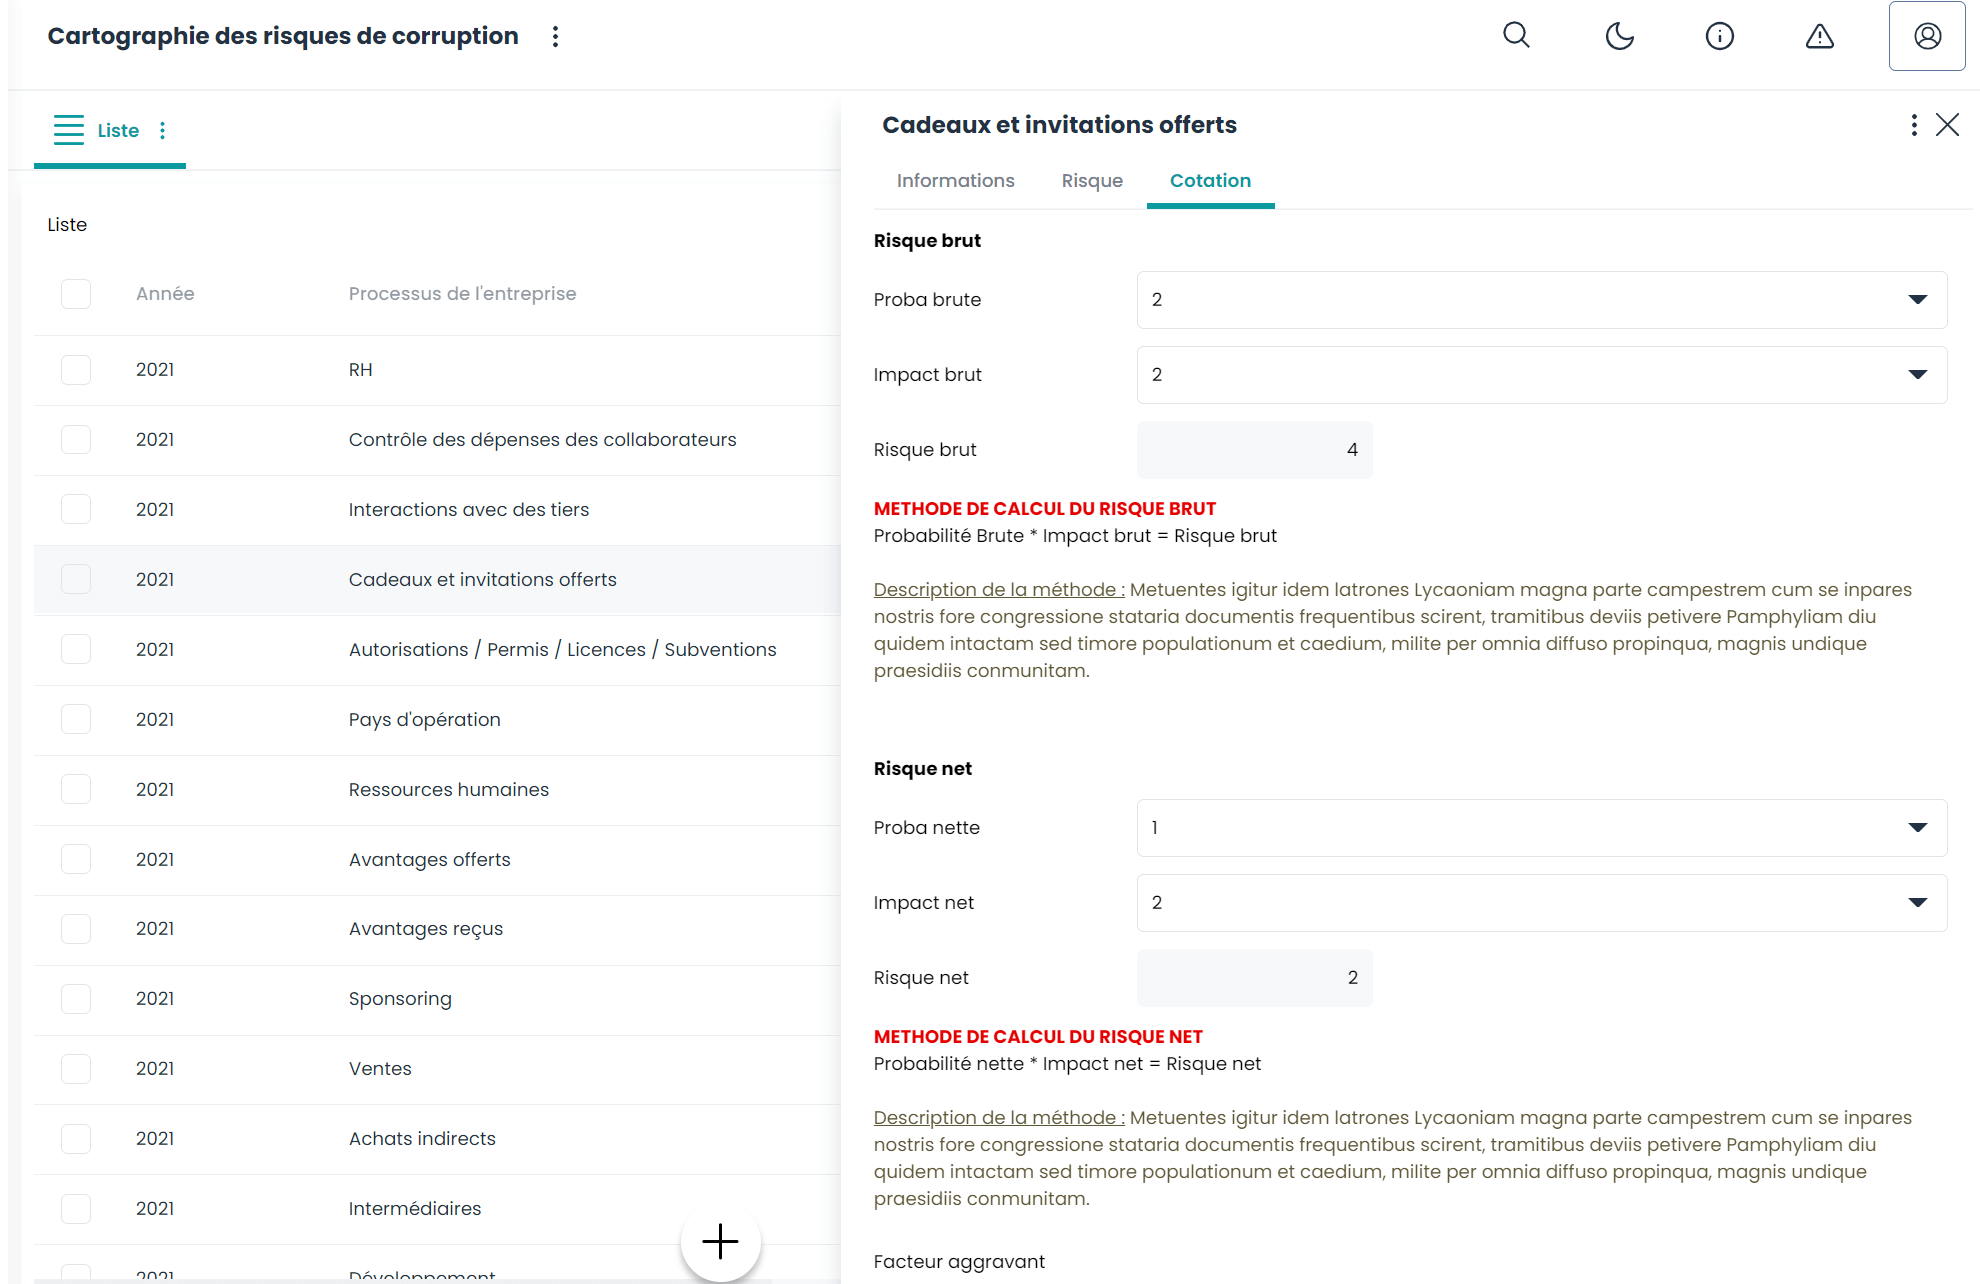Viewport: 1980px width, 1284px height.
Task: Open Contrôle des dépenses des collaborateurs entry
Action: coord(542,440)
